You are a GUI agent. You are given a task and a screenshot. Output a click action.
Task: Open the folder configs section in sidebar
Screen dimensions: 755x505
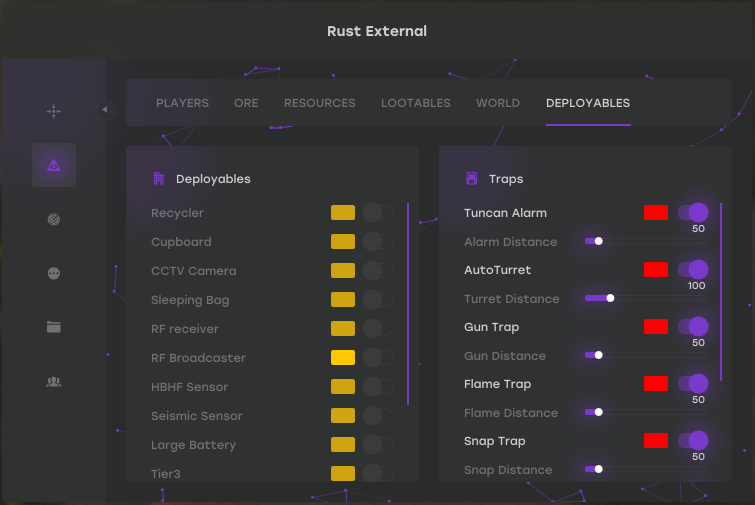pos(53,327)
